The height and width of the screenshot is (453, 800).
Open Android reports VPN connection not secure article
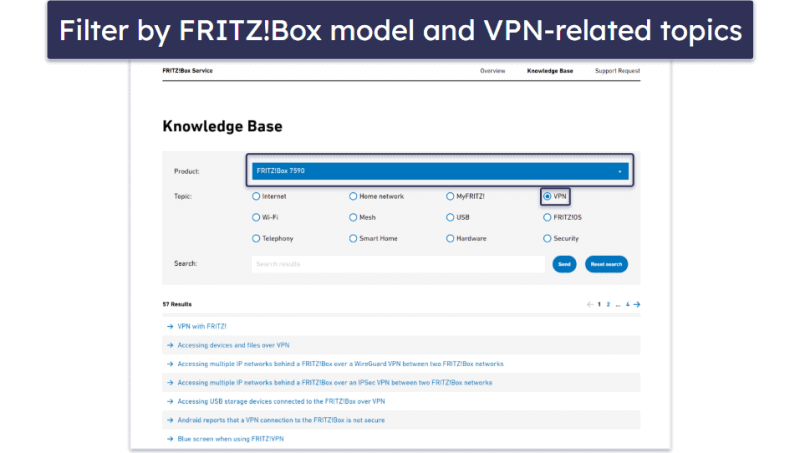pyautogui.click(x=281, y=420)
